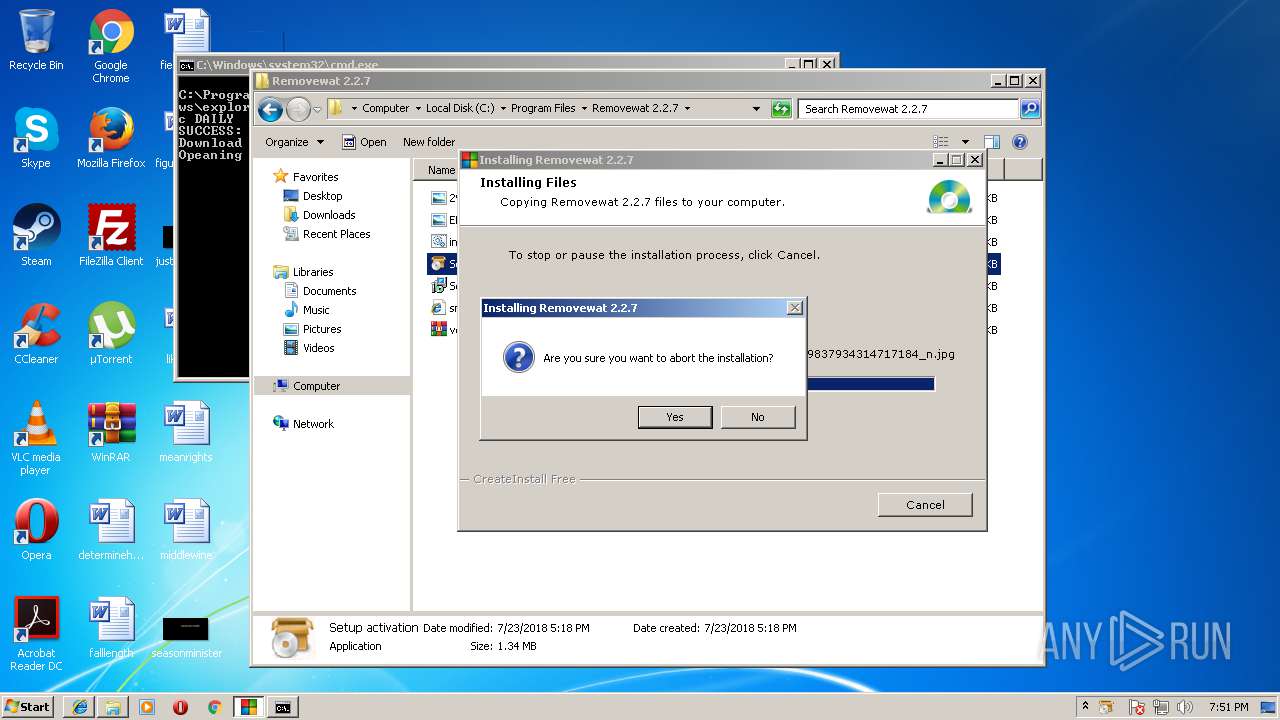Open µTorrent desktop icon

coord(111,334)
